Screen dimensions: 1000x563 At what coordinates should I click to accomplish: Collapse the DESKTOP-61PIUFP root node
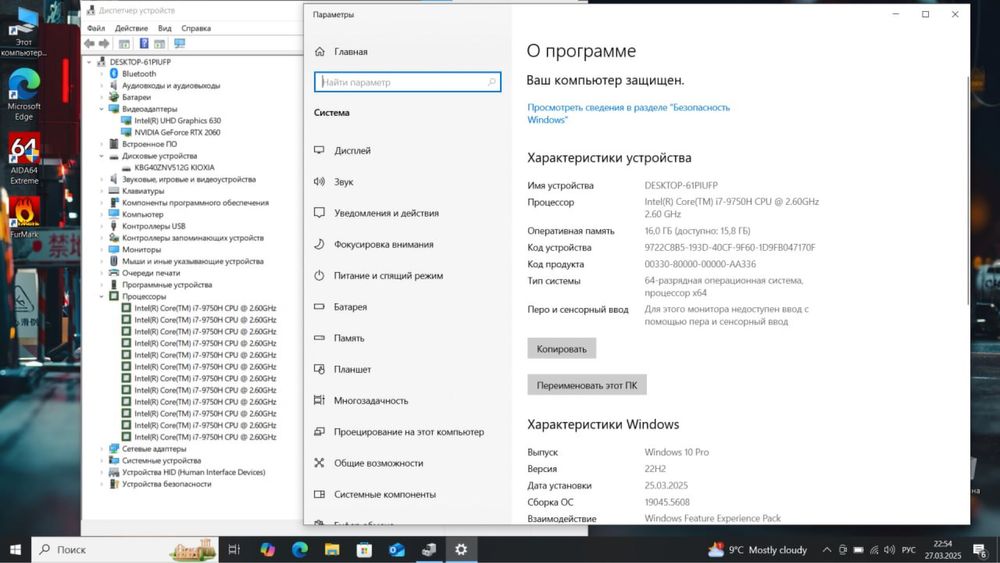click(x=89, y=62)
